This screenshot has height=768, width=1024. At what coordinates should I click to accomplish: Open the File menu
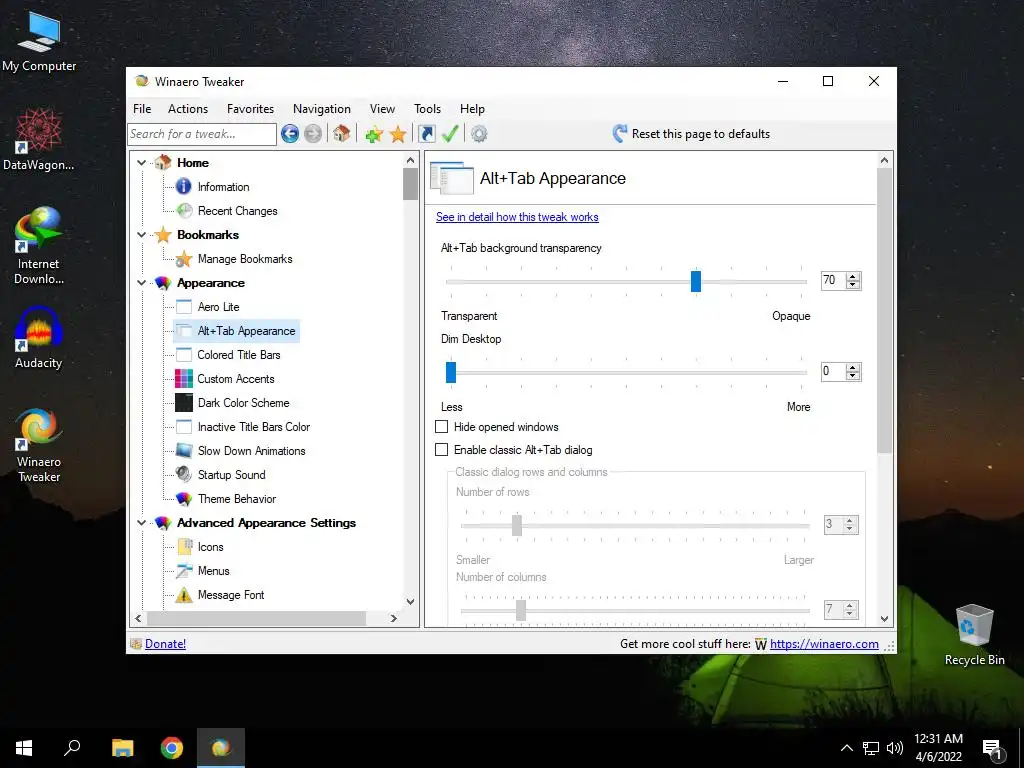142,109
